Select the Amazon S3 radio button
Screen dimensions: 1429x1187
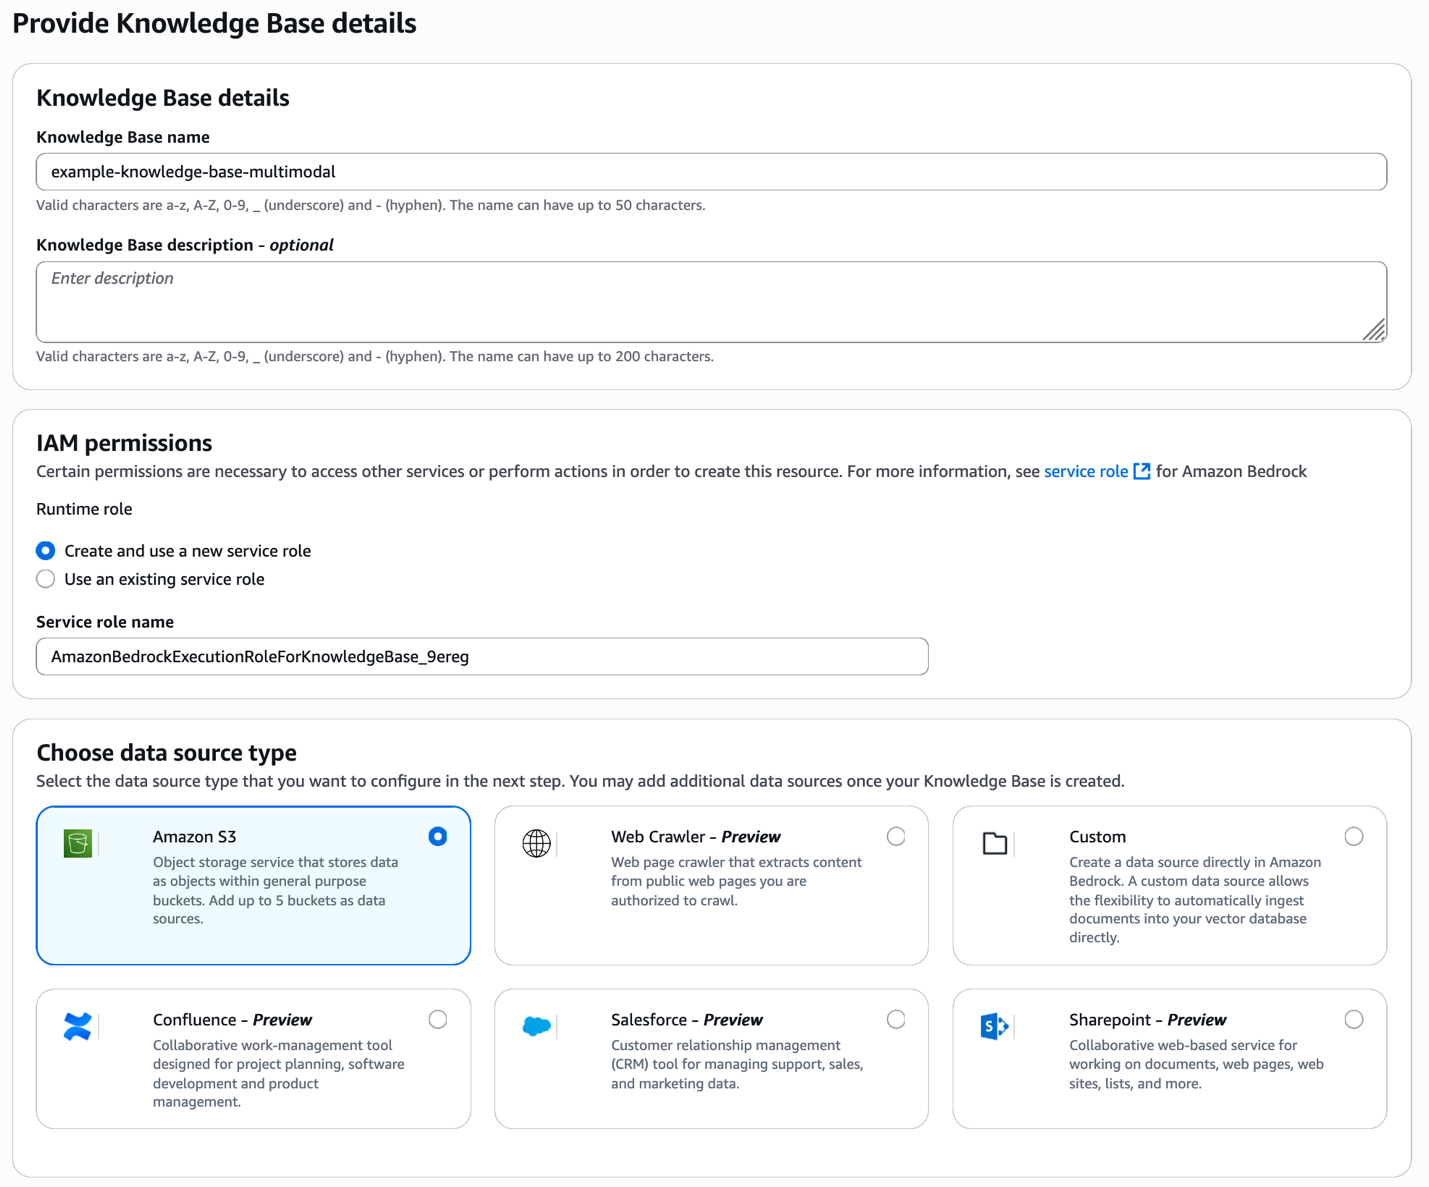[438, 836]
